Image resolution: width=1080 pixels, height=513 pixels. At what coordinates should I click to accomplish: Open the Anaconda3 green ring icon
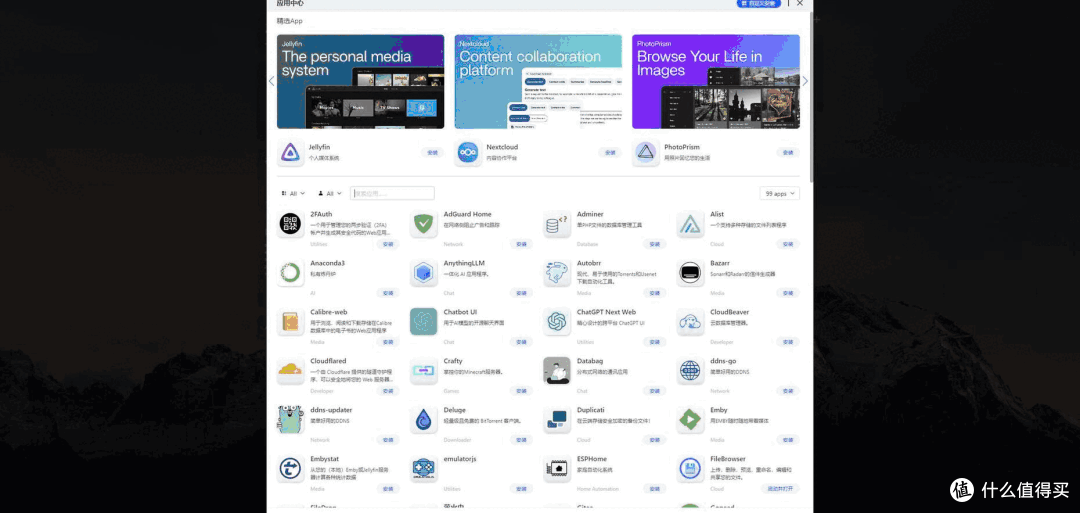[x=291, y=273]
